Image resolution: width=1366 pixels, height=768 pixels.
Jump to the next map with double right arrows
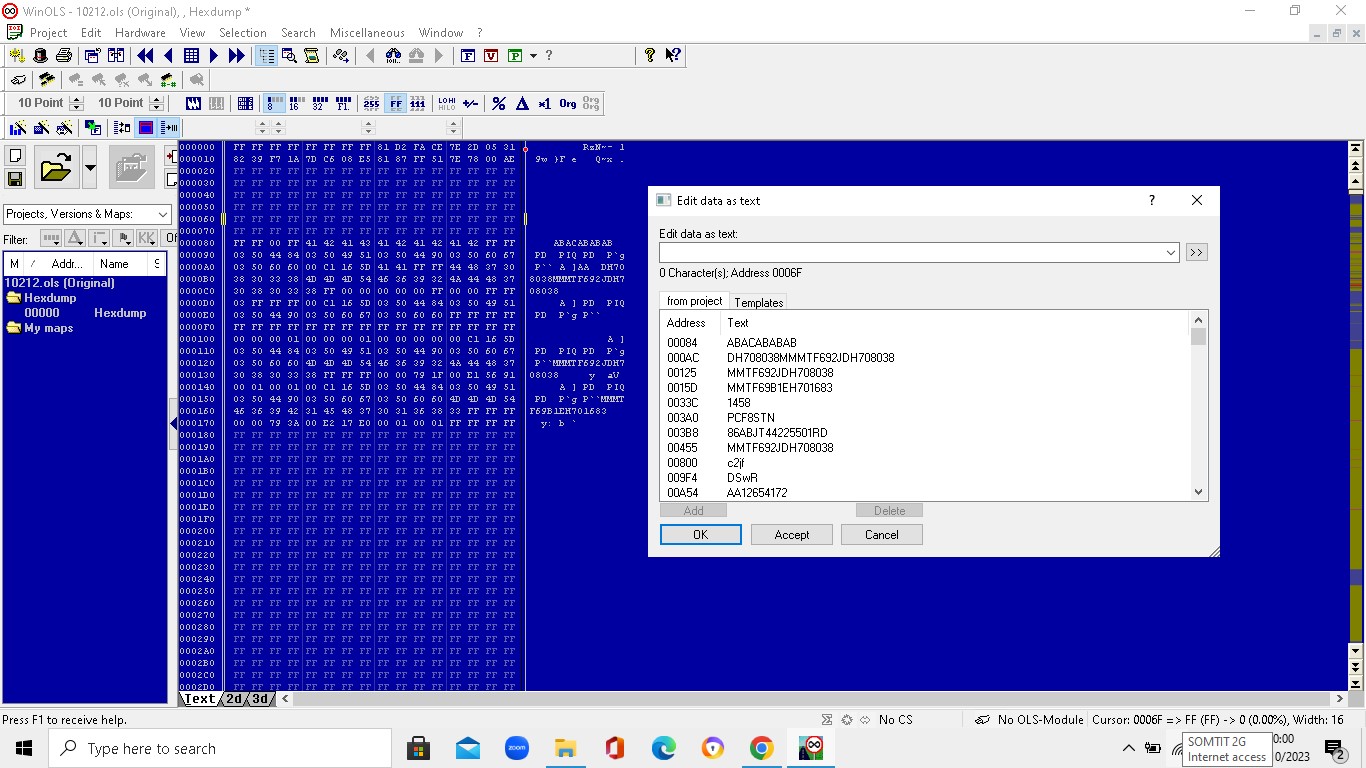pyautogui.click(x=237, y=56)
